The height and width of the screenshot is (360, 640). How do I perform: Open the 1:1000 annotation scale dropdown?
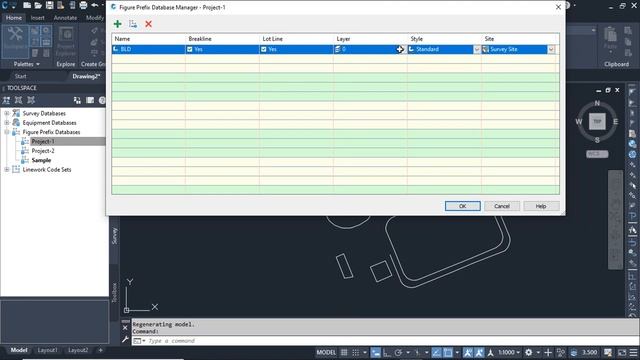[x=509, y=353]
